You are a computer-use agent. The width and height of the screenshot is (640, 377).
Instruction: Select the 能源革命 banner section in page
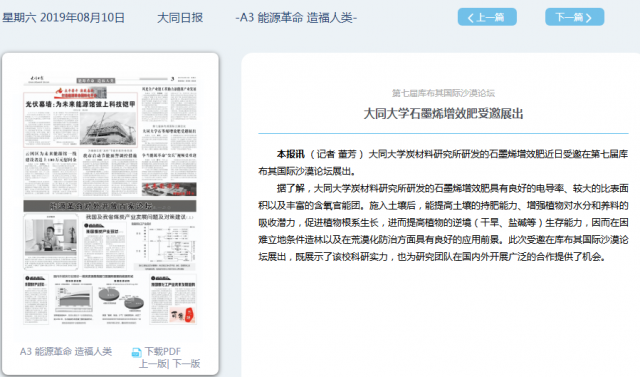coord(110,206)
